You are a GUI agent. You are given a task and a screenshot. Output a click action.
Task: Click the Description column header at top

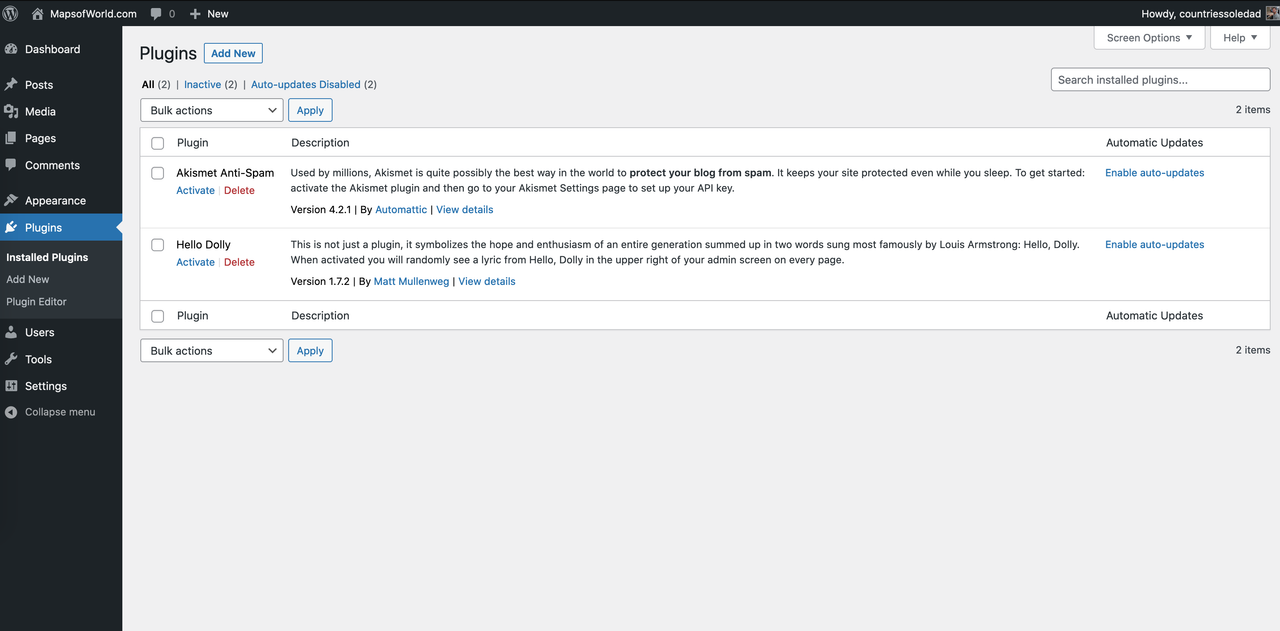click(320, 142)
